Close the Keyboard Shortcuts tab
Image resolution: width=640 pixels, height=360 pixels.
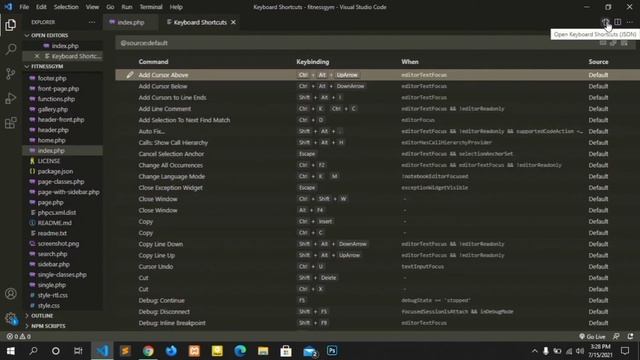pyautogui.click(x=233, y=22)
